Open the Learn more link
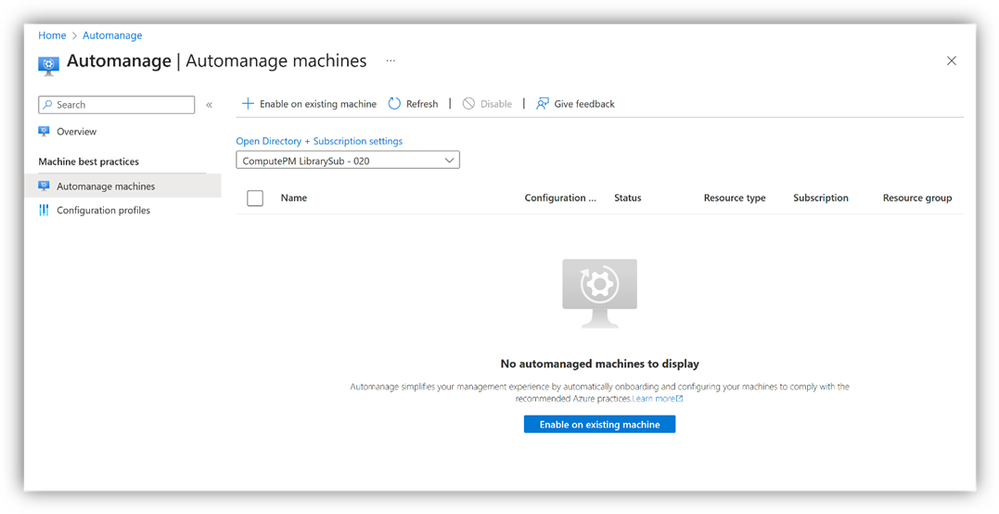The image size is (999, 514). pyautogui.click(x=653, y=399)
